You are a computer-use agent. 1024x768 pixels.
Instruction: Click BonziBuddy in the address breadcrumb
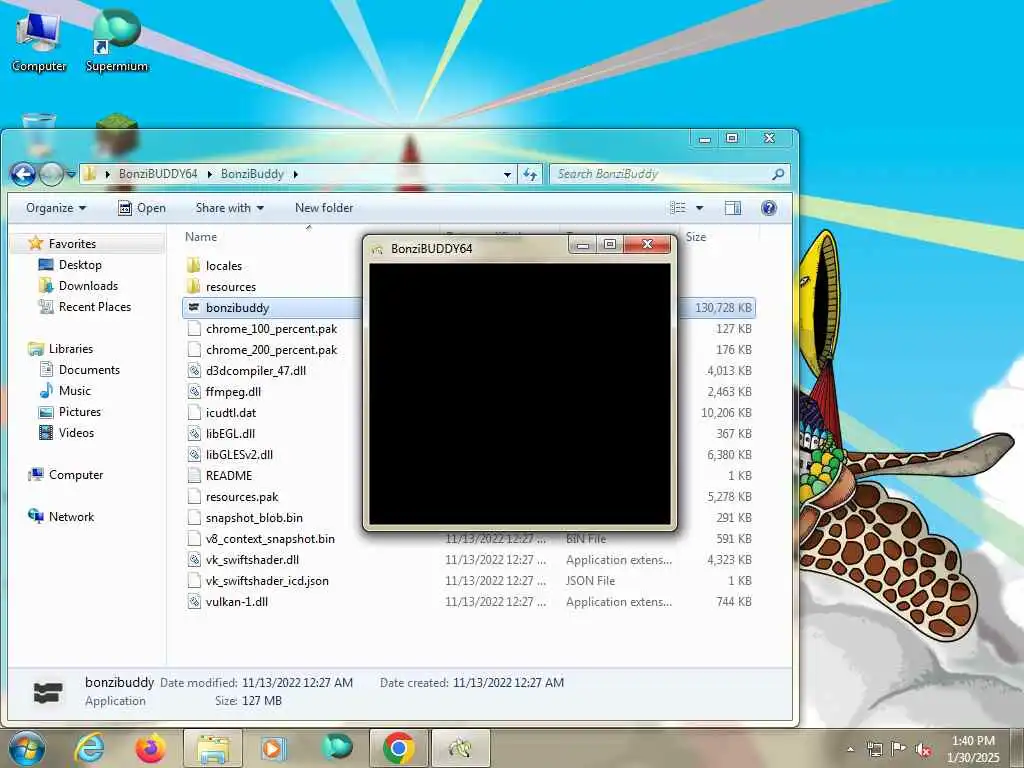click(252, 174)
